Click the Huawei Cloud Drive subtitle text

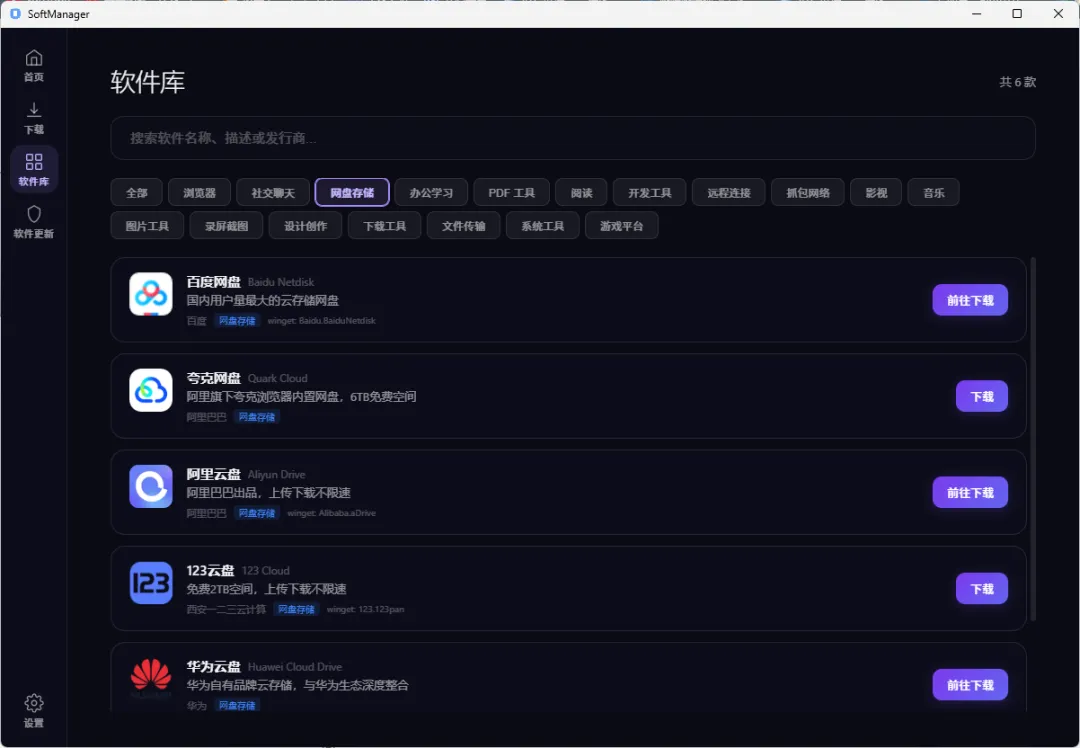(295, 667)
